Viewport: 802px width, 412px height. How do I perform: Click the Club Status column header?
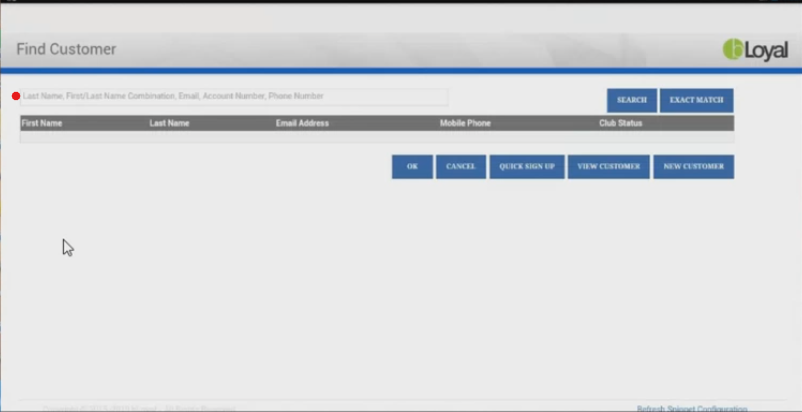(620, 123)
